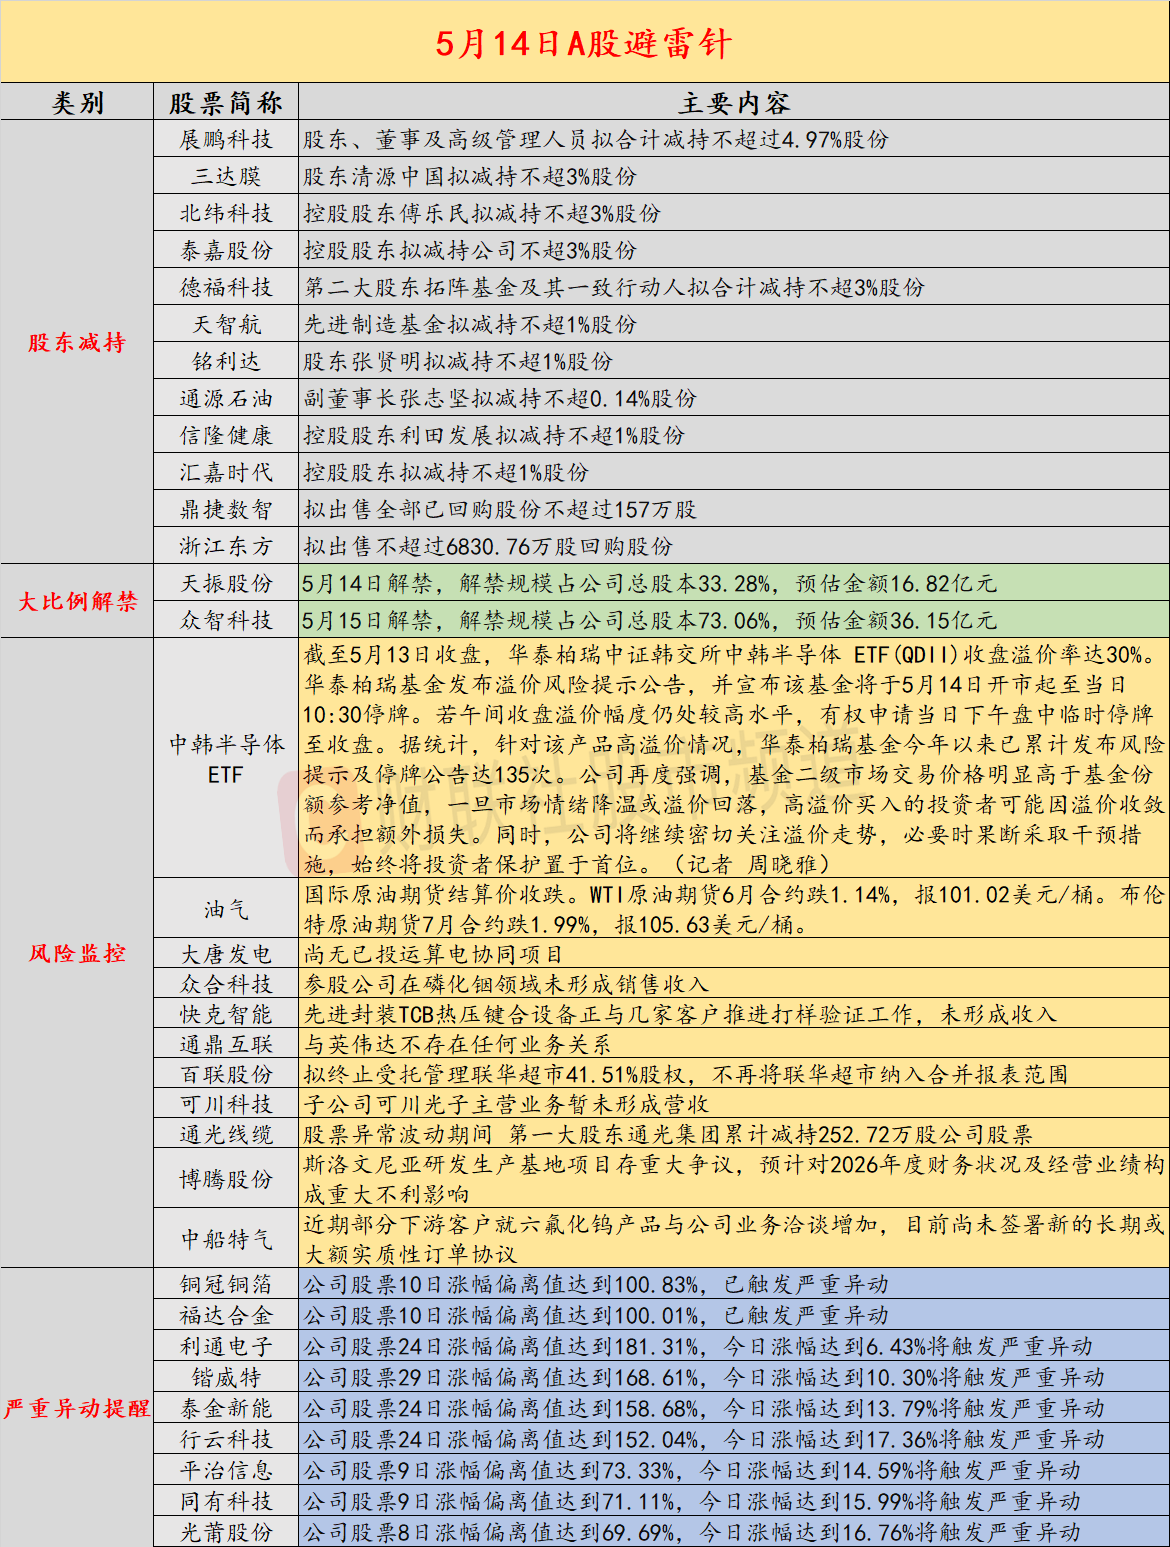Select stock name 浙江东方
This screenshot has width=1170, height=1547.
tap(226, 546)
